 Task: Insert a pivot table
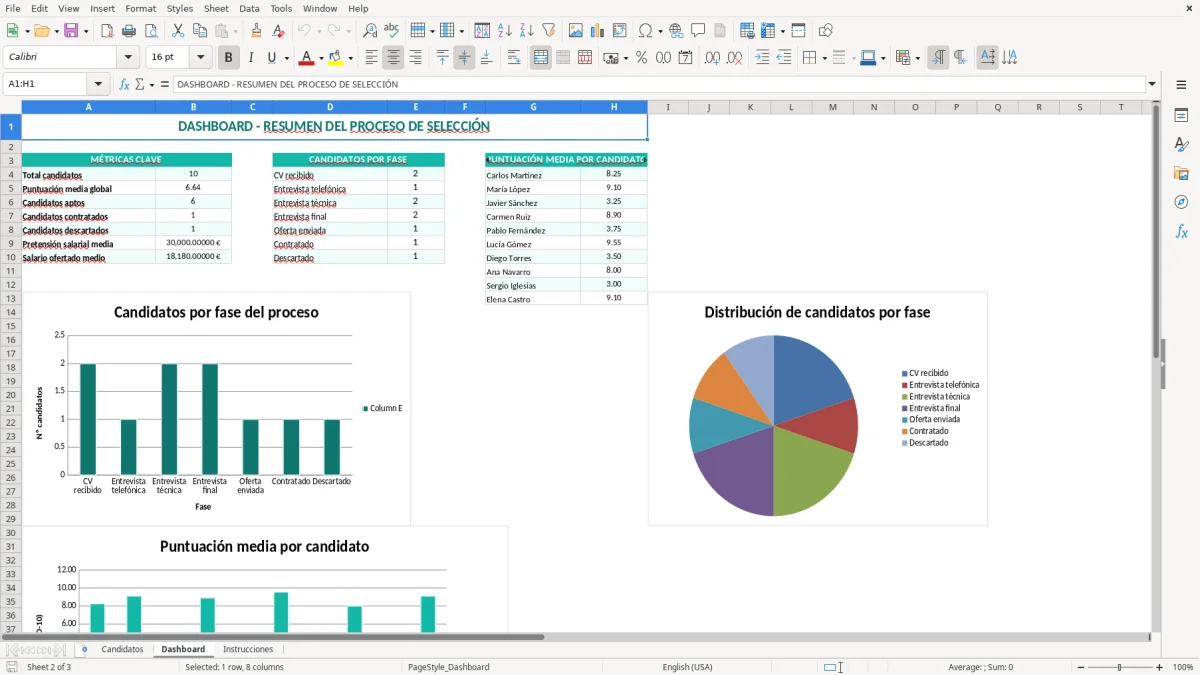(x=620, y=31)
